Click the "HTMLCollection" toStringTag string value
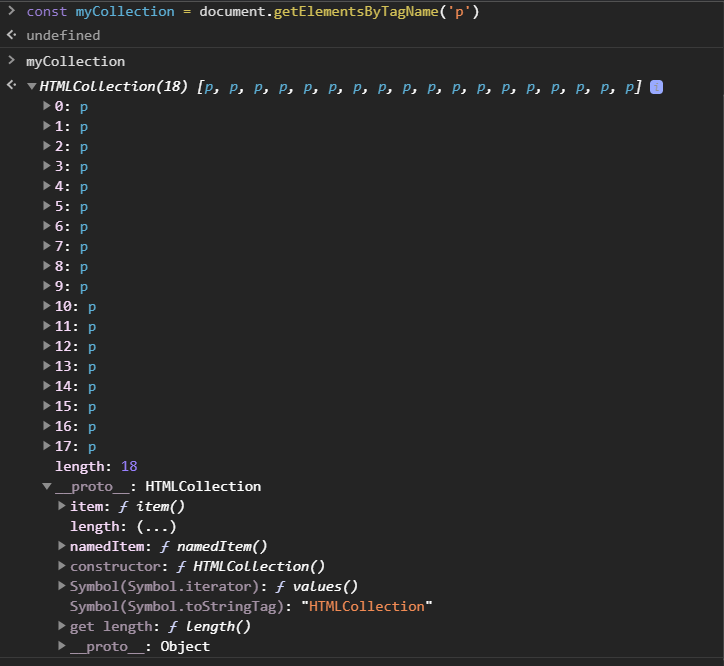Screen dimensions: 724x666 pos(366,606)
